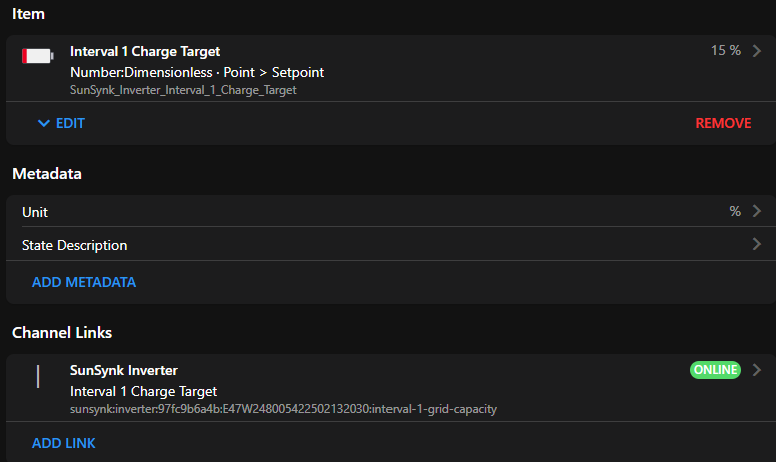Click the chevron arrow beside 15 %
Image resolution: width=776 pixels, height=462 pixels.
click(x=757, y=51)
